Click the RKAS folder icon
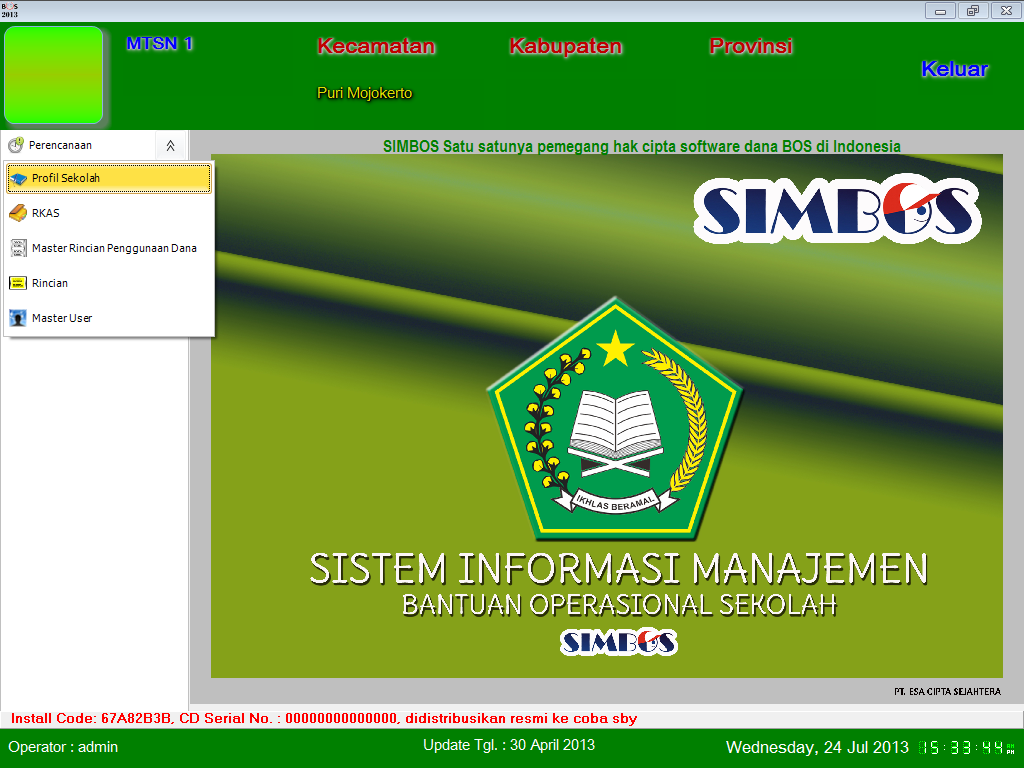This screenshot has width=1024, height=768. (x=18, y=213)
